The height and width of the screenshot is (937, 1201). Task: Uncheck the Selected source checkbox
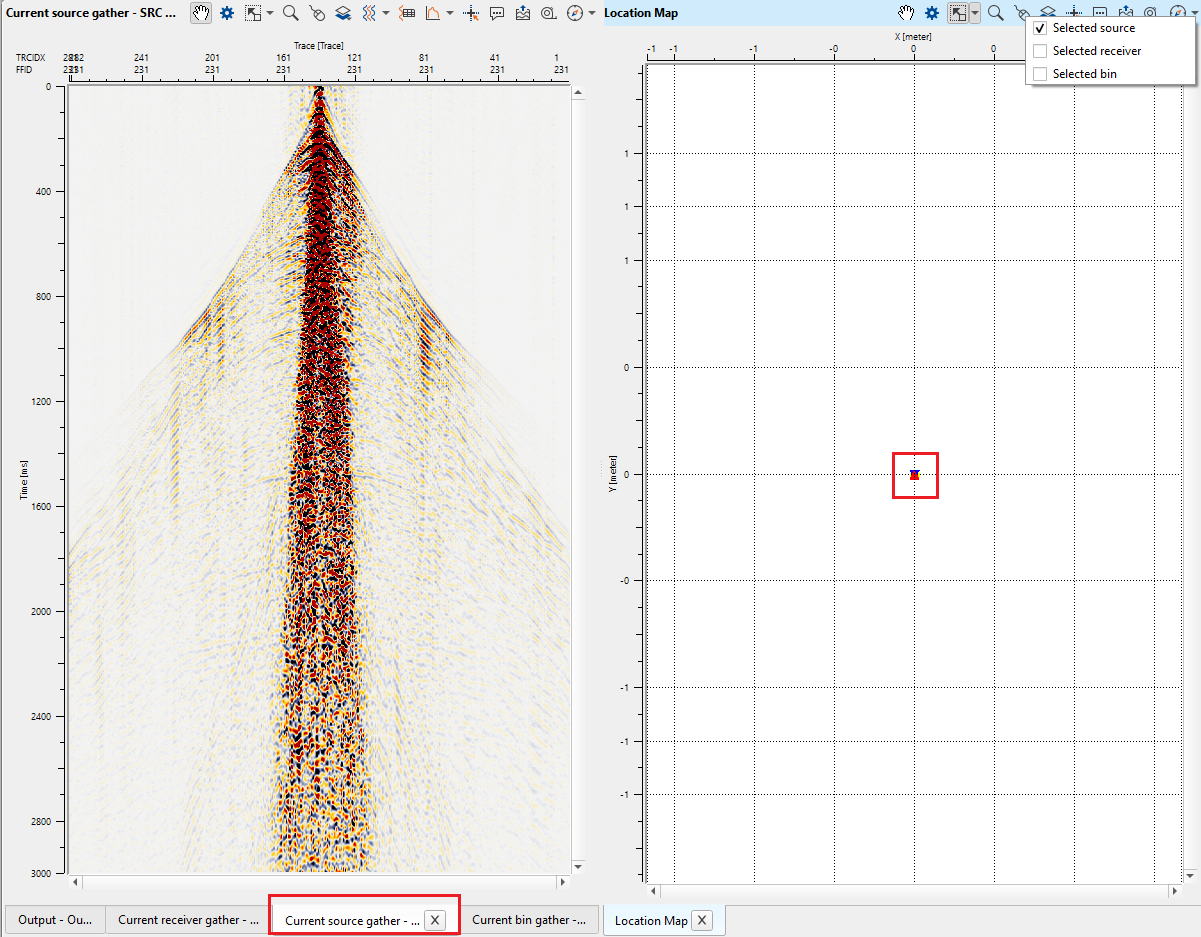pos(1040,28)
